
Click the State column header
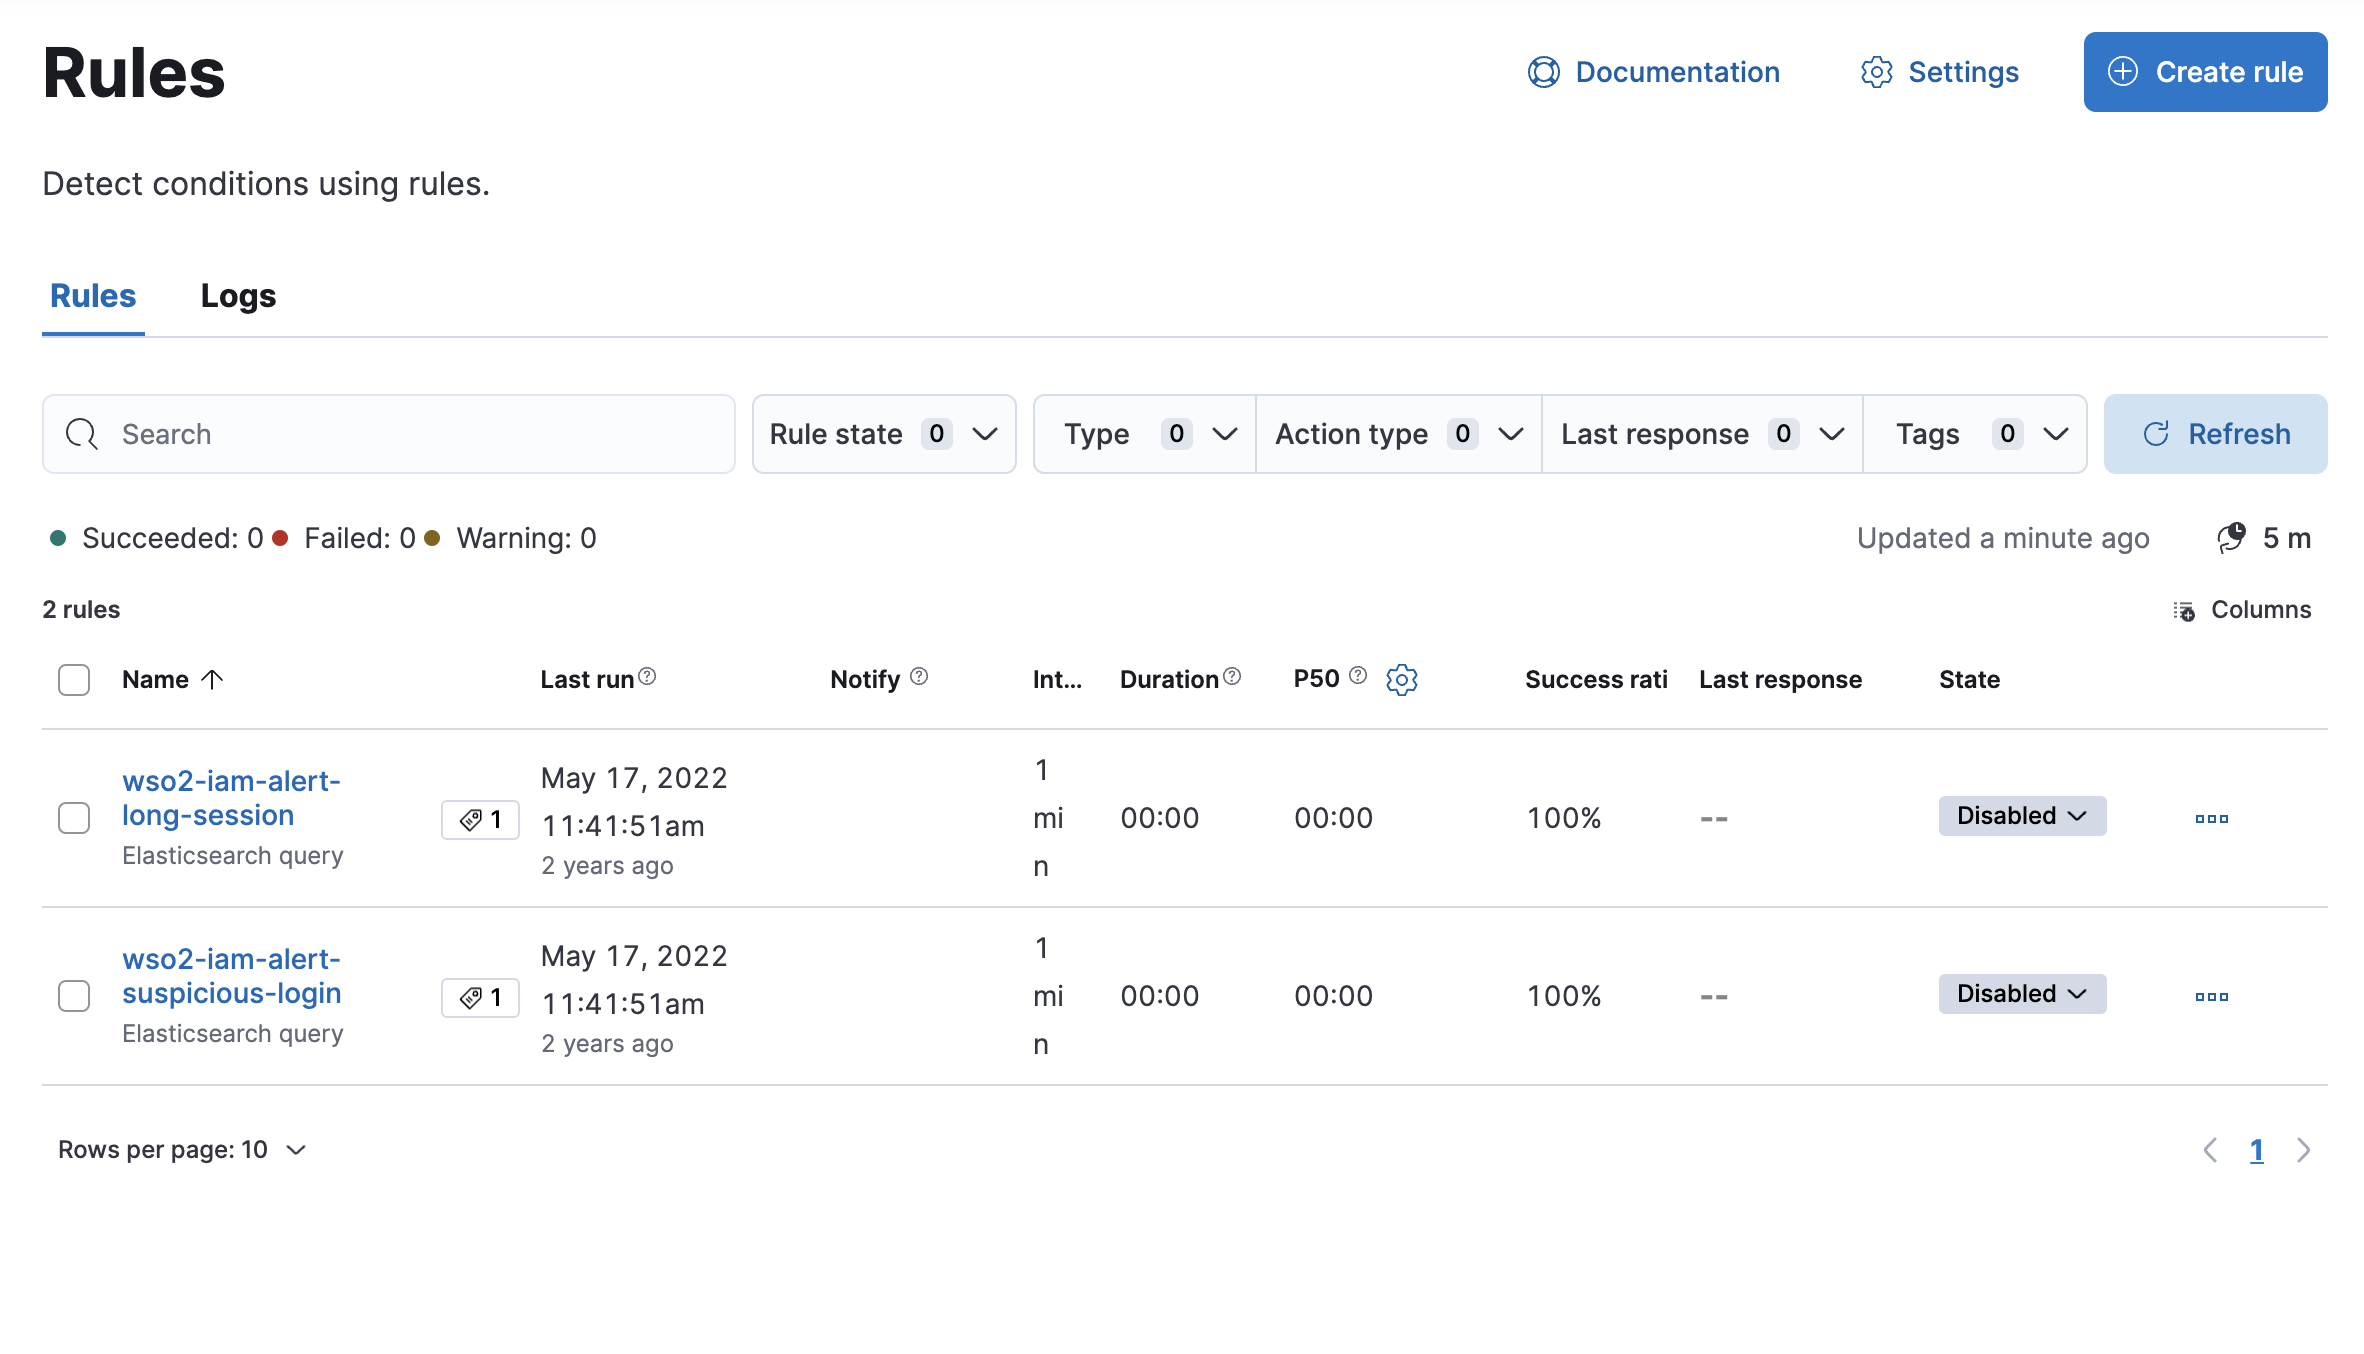(1969, 680)
